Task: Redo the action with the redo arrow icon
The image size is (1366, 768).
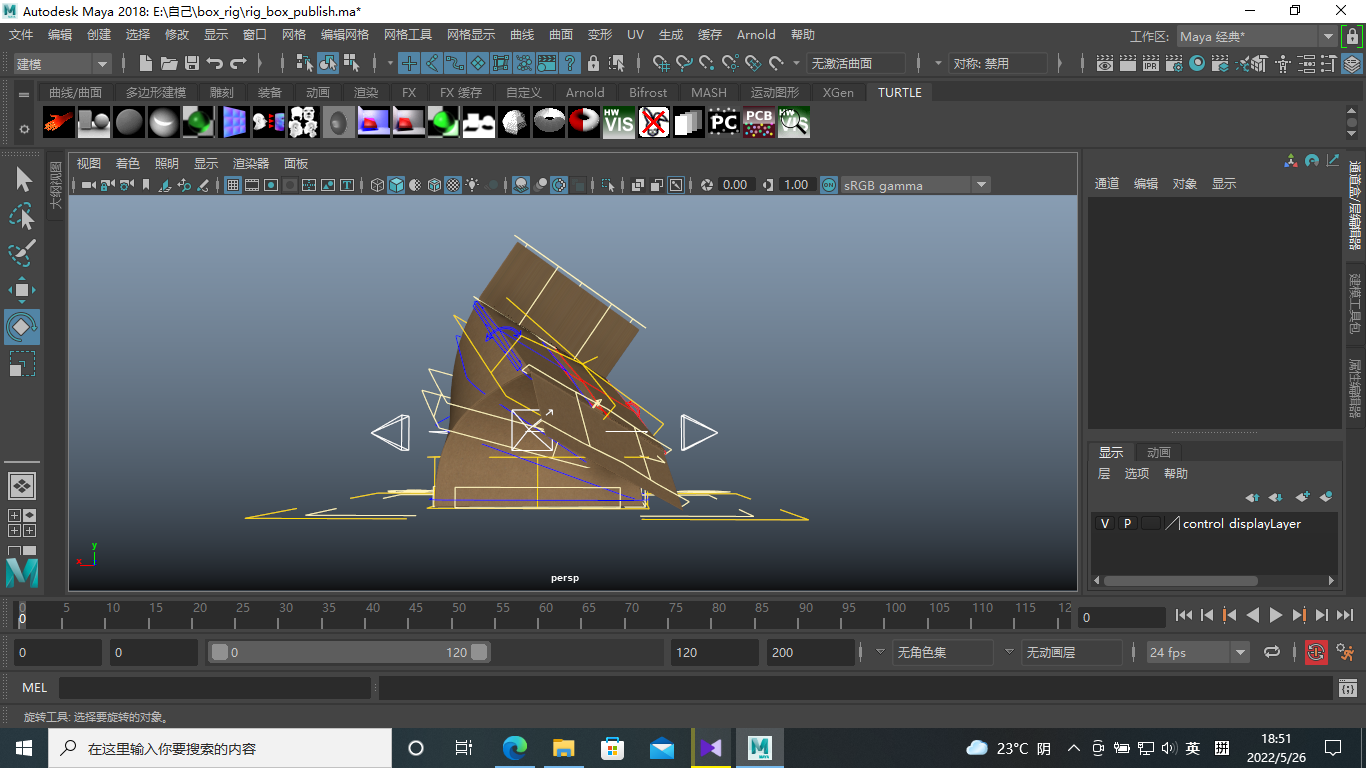Action: [238, 63]
